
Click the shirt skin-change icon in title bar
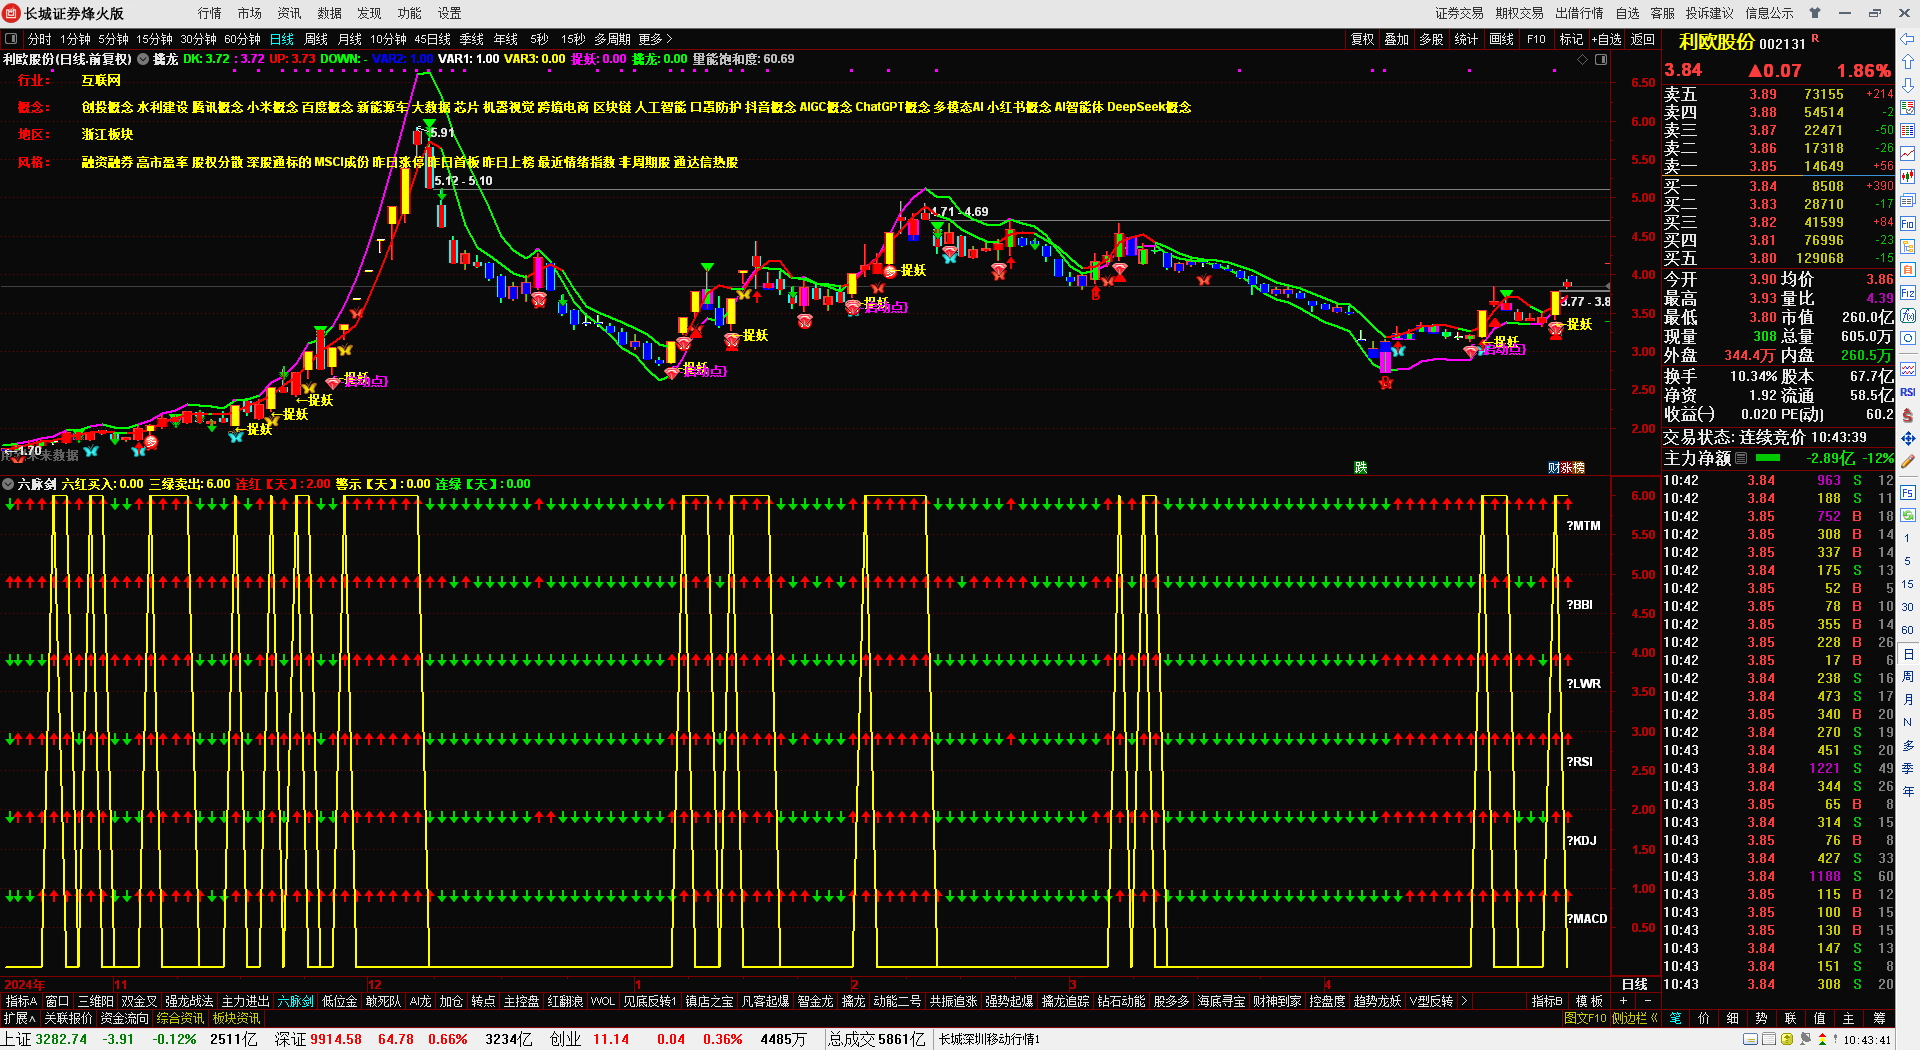(x=1815, y=13)
